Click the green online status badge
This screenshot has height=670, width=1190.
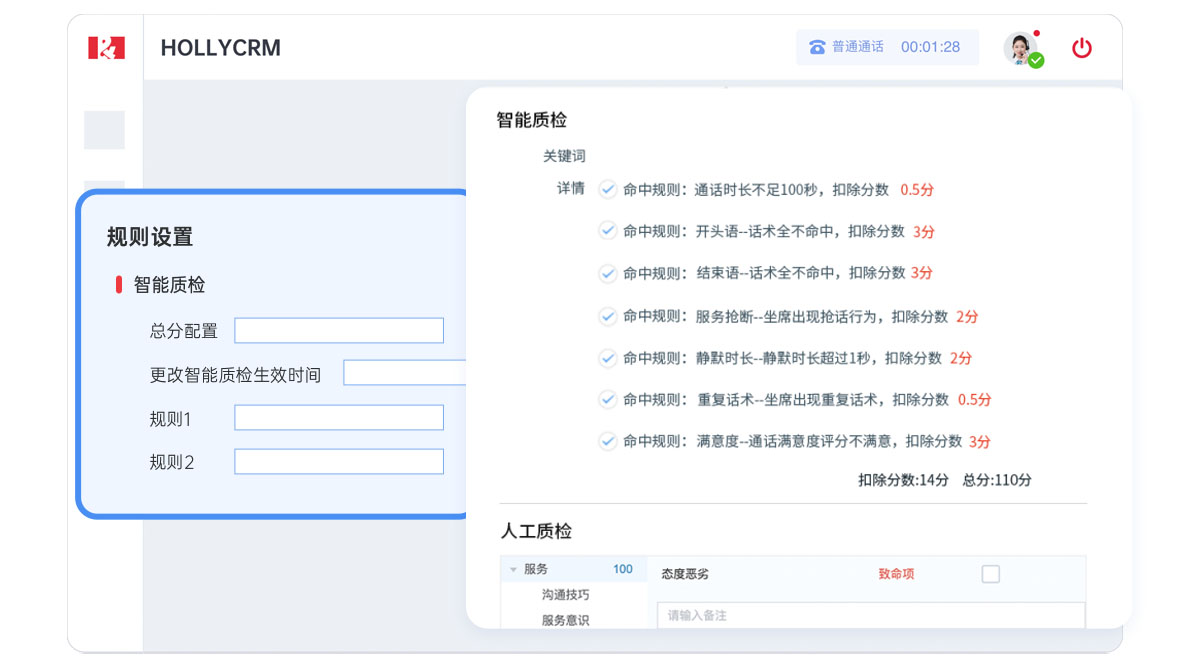click(x=1036, y=61)
